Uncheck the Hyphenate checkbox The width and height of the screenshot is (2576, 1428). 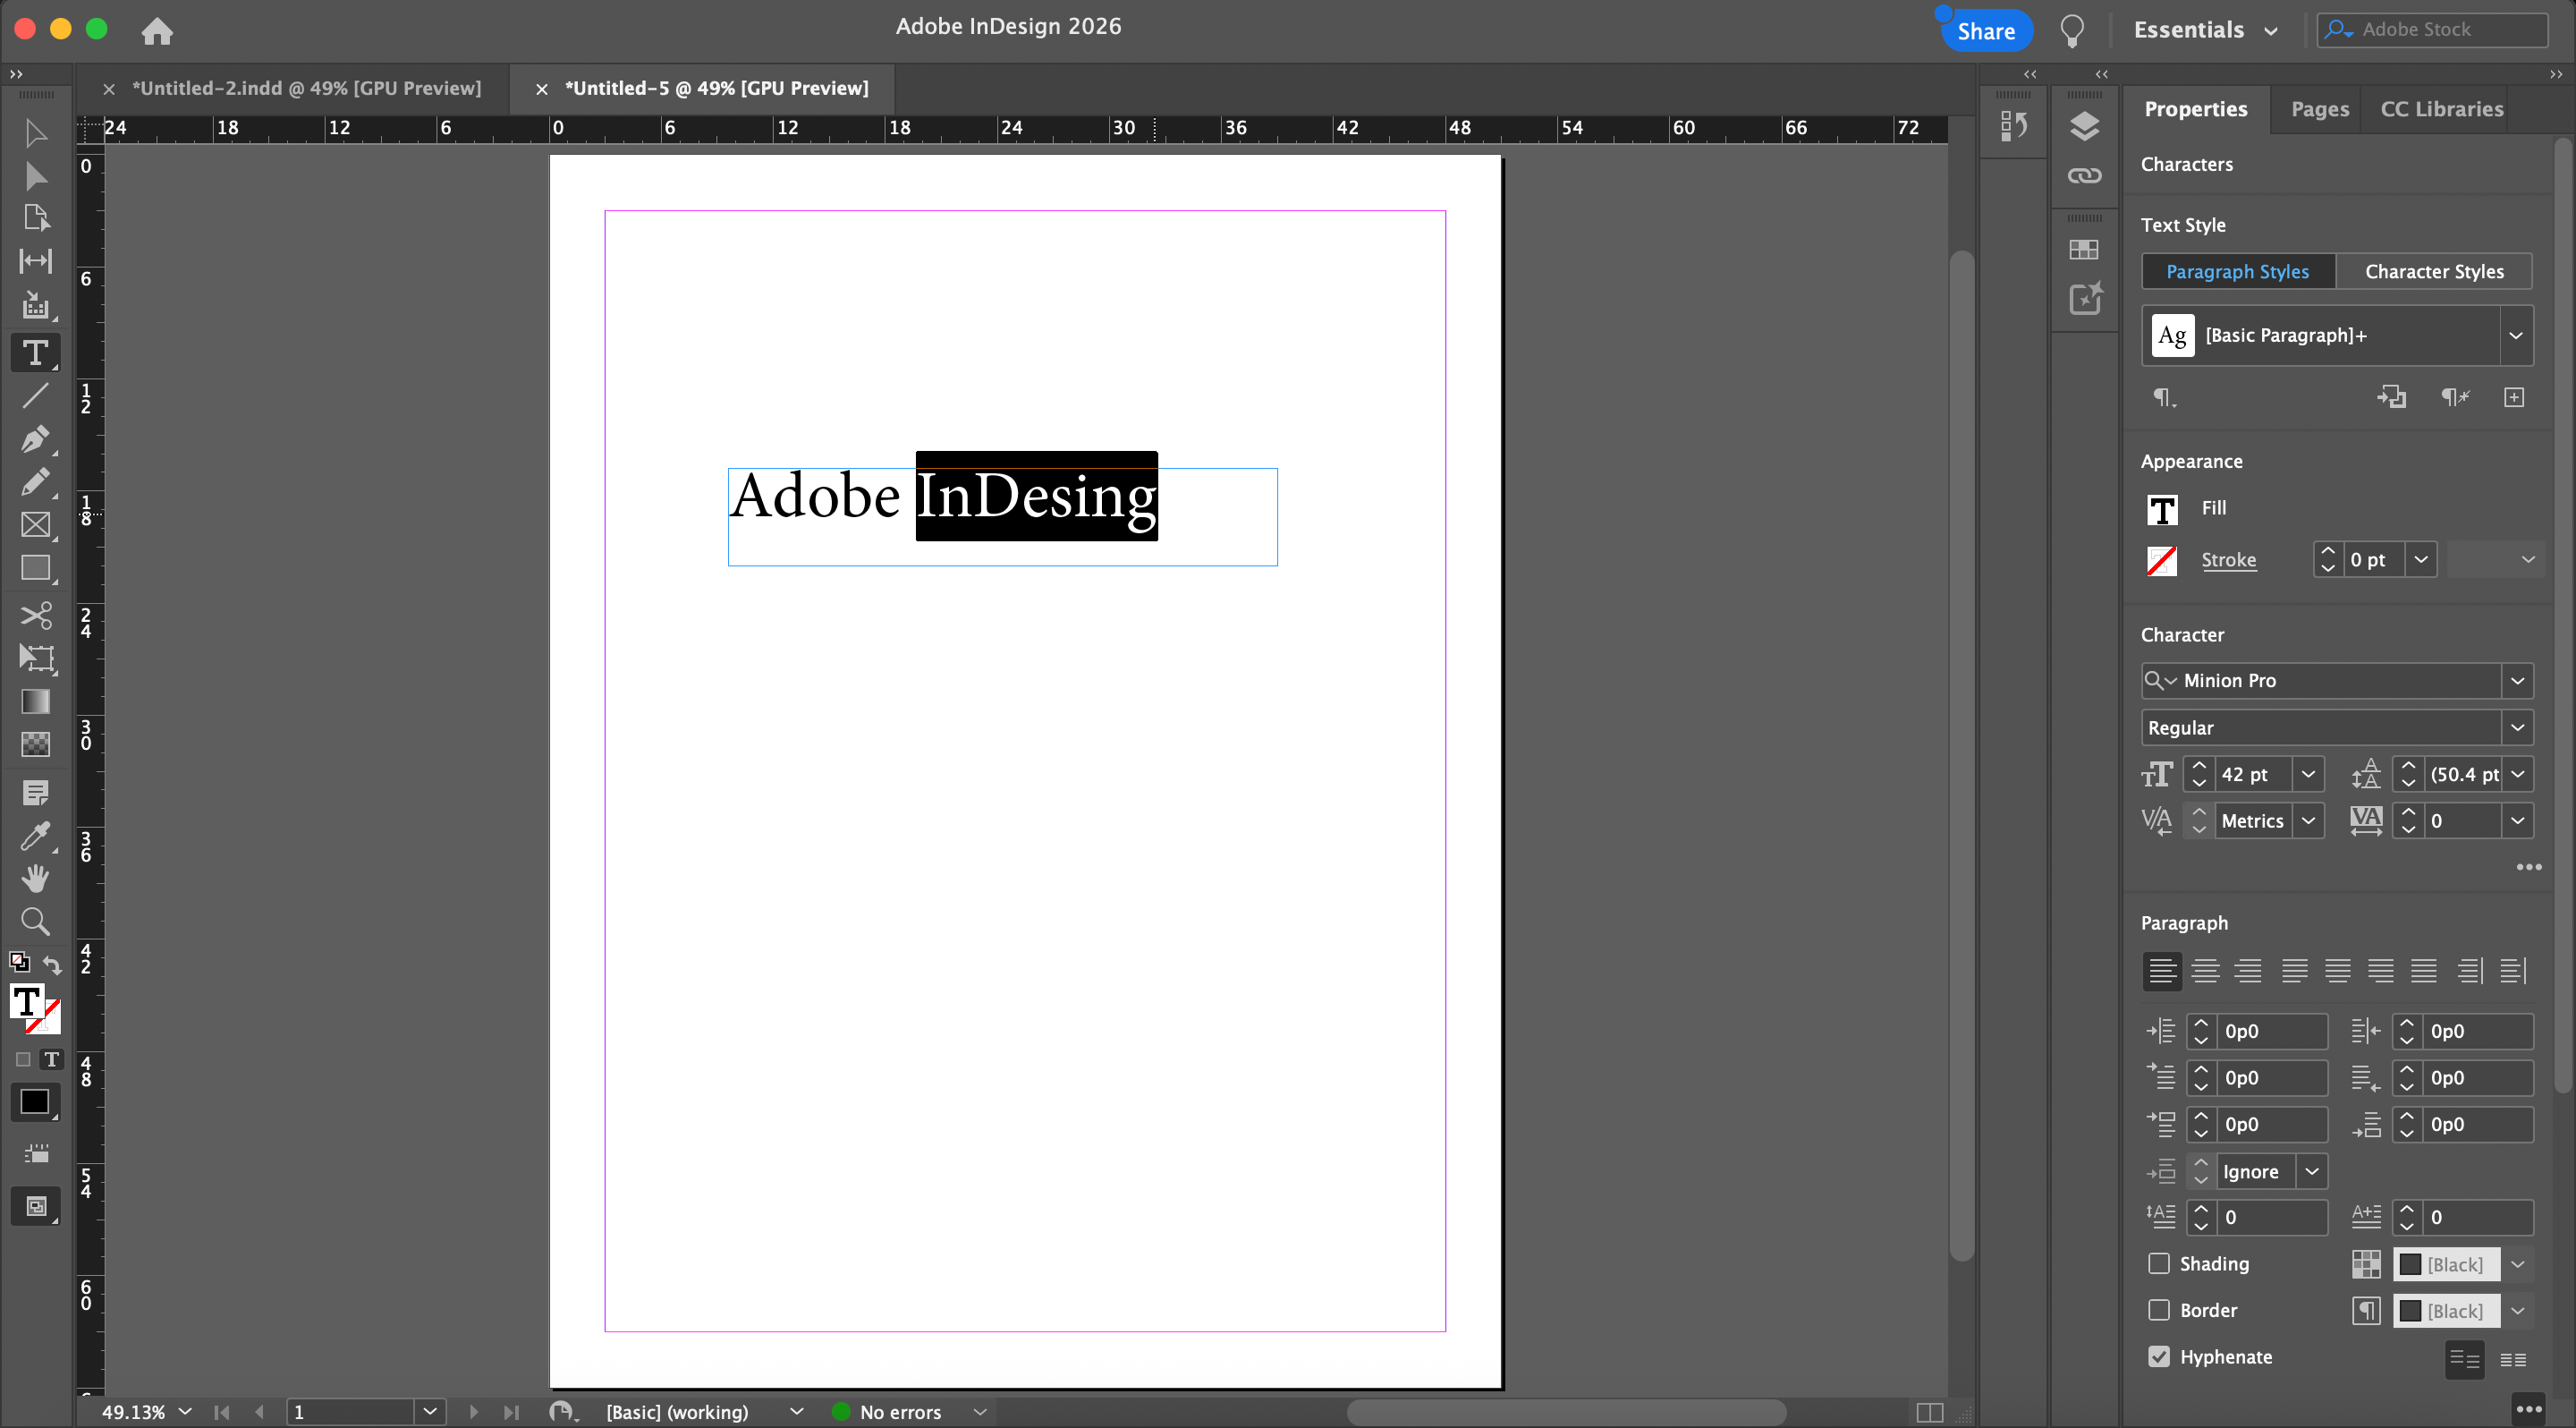tap(2159, 1357)
